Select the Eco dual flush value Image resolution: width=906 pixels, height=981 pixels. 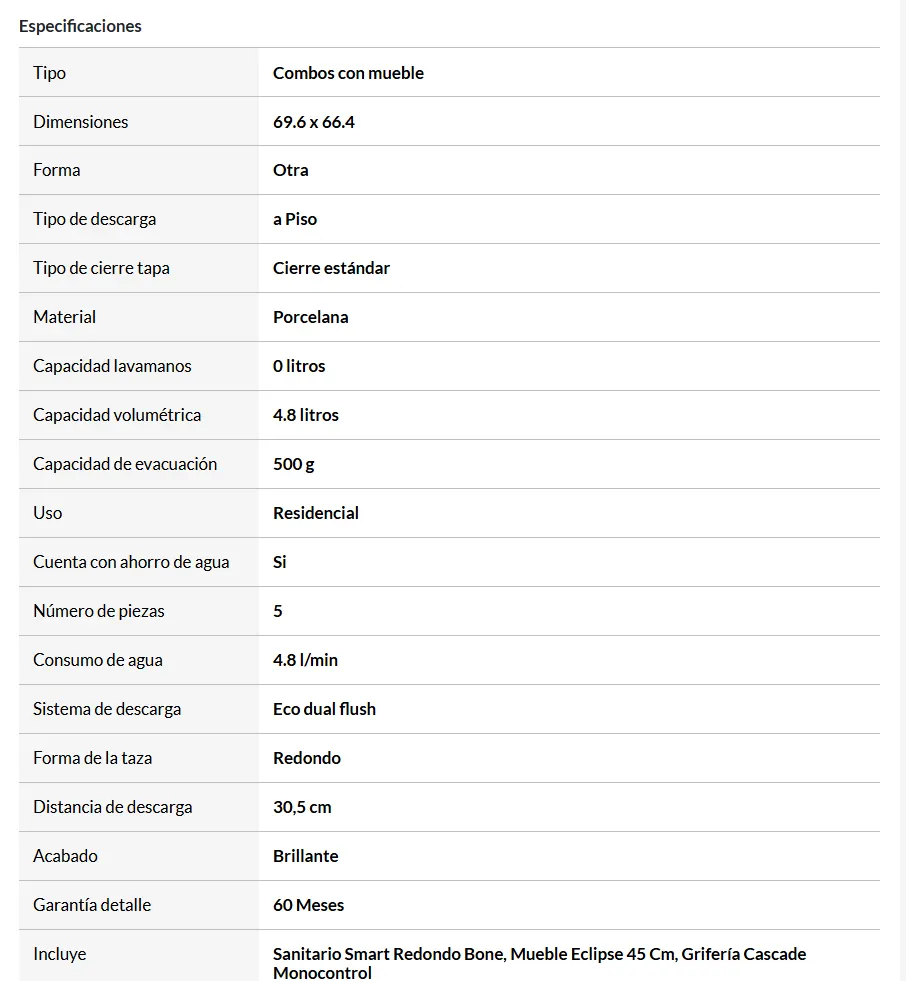click(x=324, y=709)
